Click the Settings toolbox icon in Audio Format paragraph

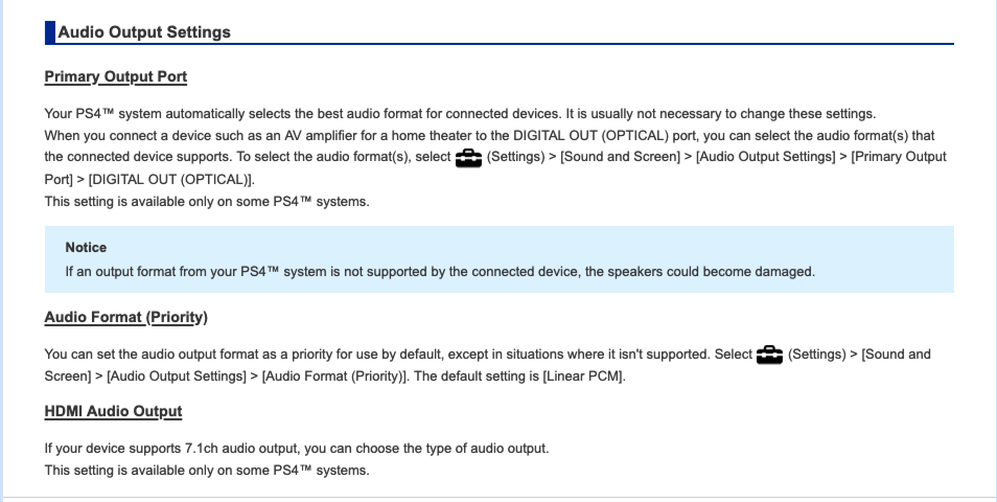(769, 355)
